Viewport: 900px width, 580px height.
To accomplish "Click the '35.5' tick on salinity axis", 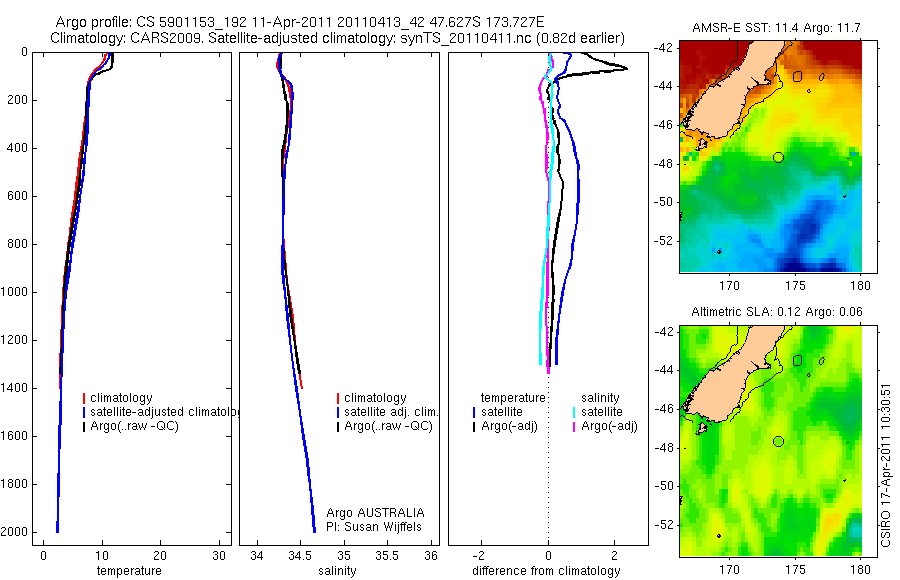I will pos(386,556).
